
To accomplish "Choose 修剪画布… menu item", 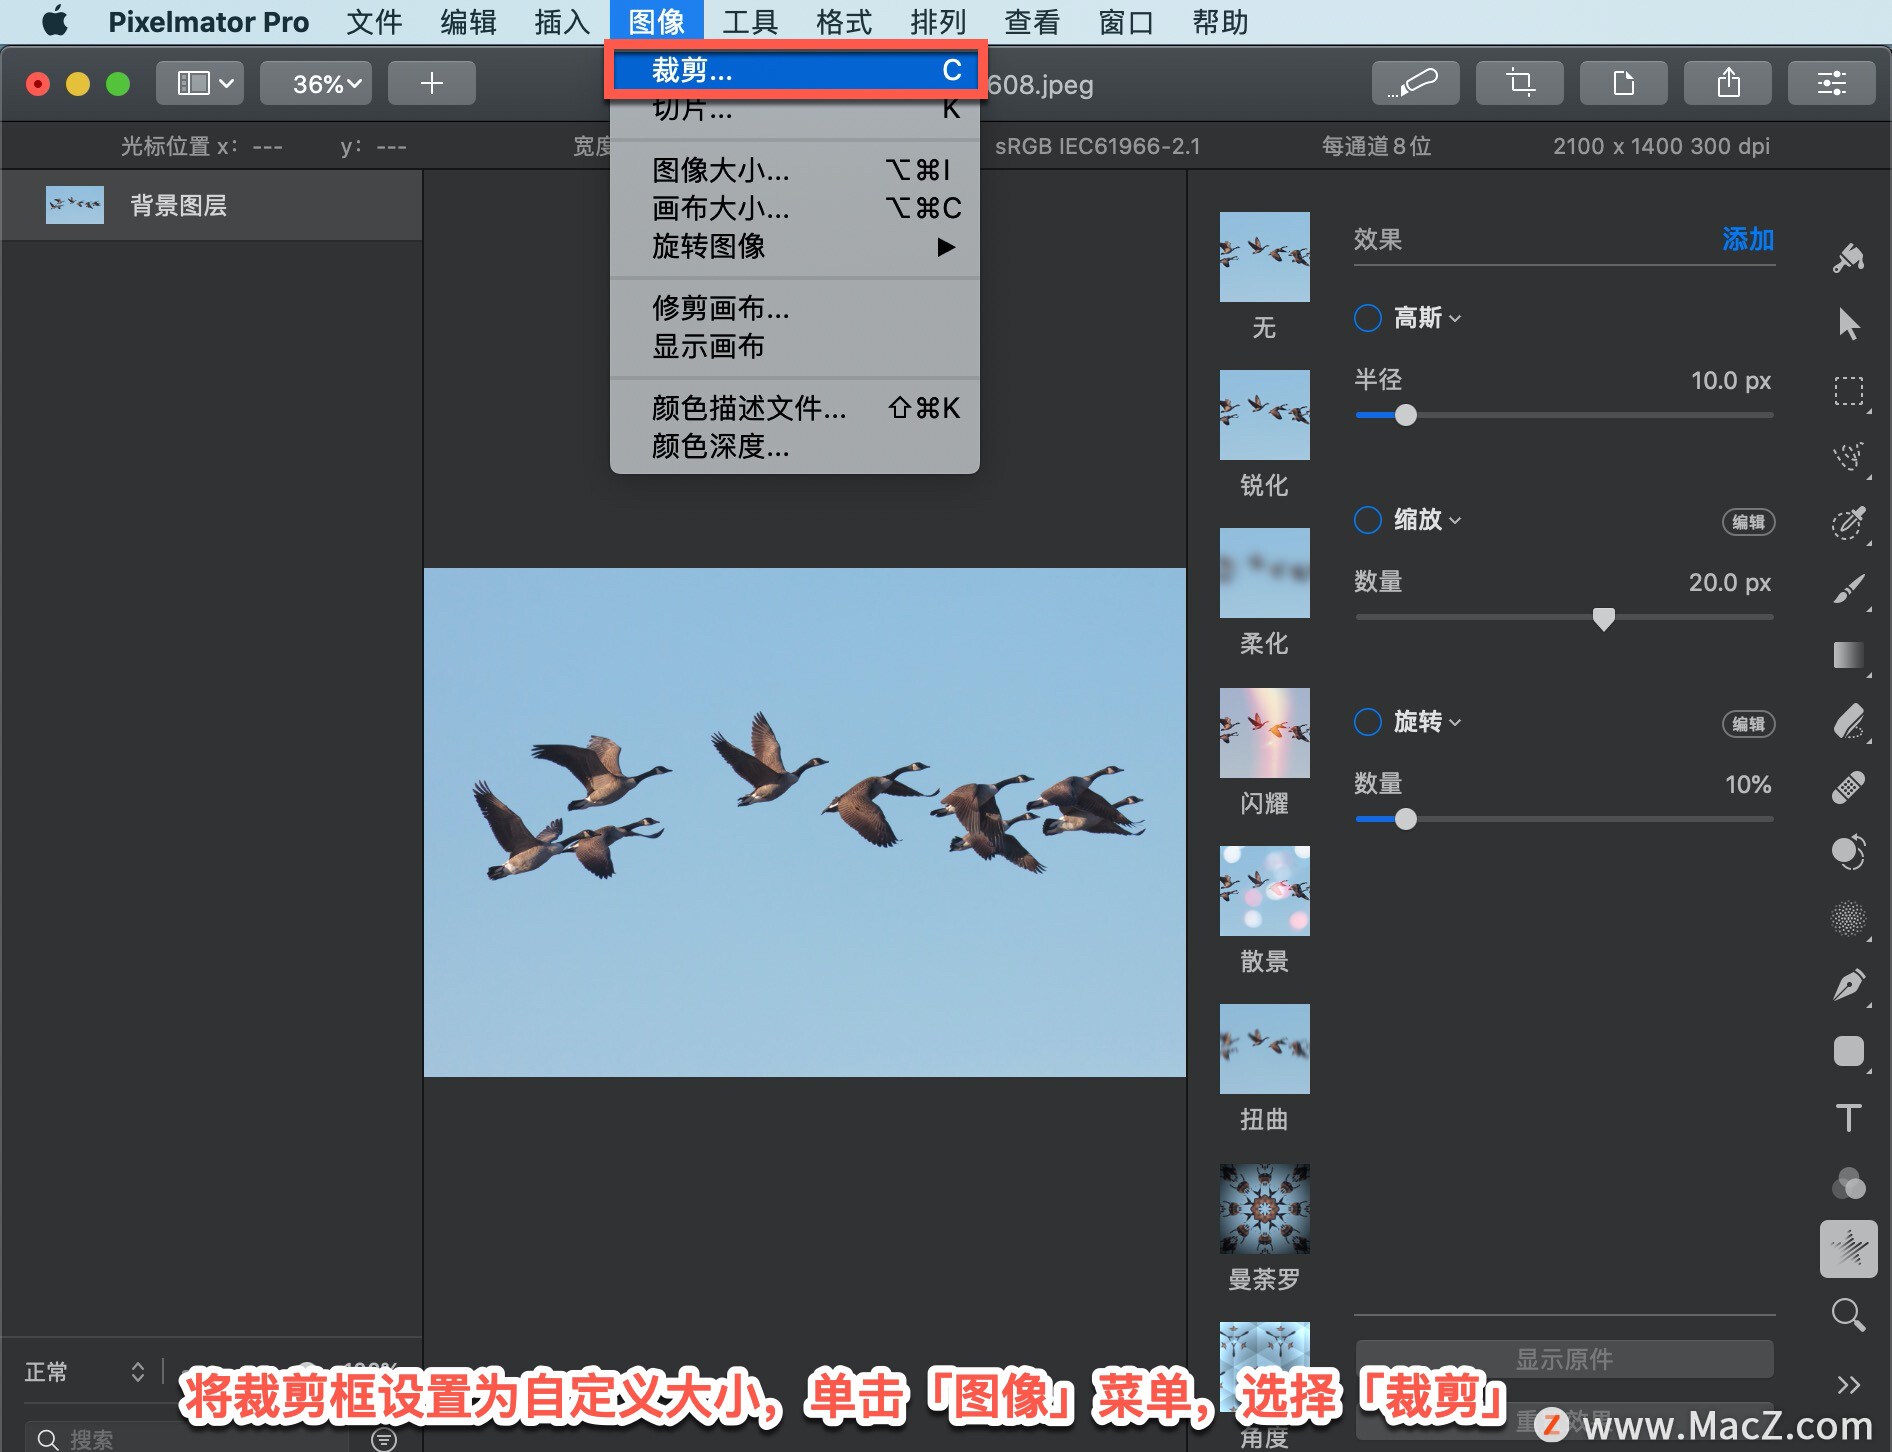I will (x=794, y=308).
